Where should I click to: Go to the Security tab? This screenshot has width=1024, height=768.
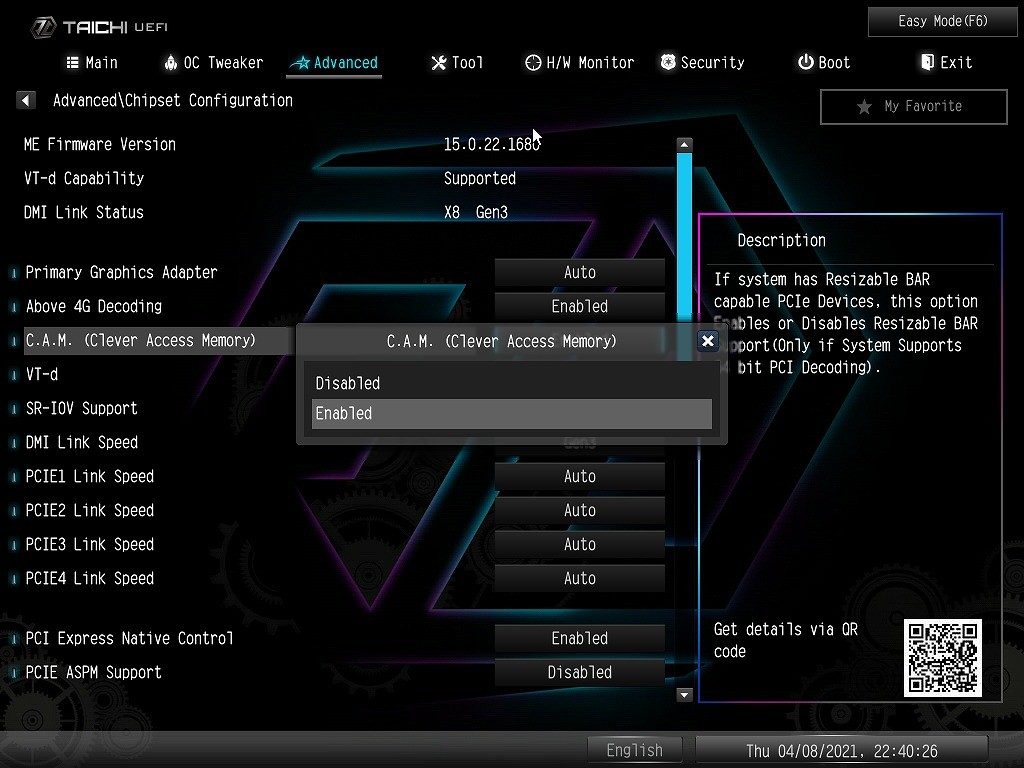tap(701, 62)
